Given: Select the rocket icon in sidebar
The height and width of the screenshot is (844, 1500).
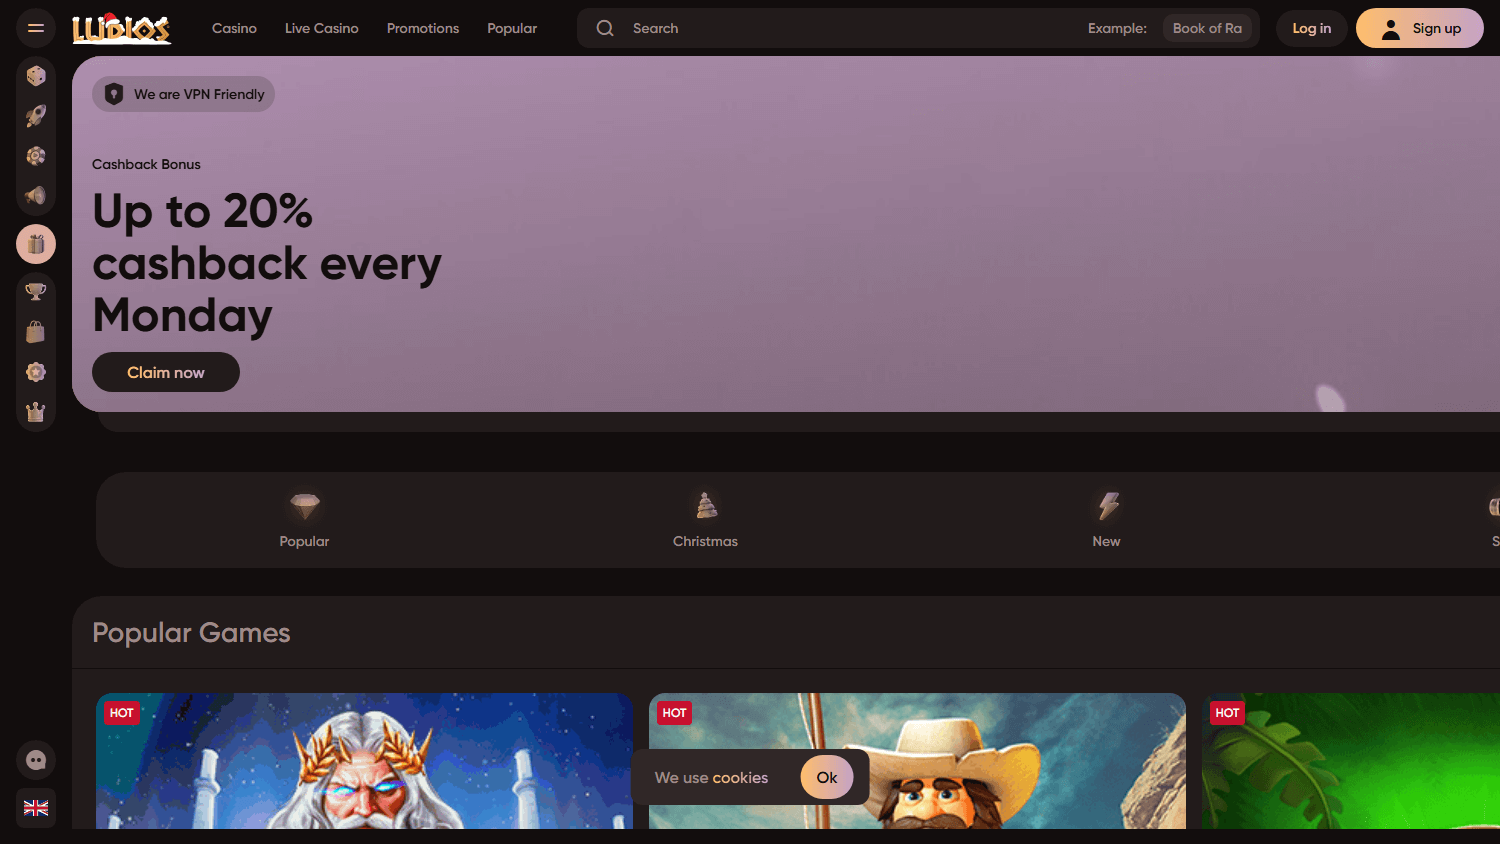Looking at the screenshot, I should 36,116.
